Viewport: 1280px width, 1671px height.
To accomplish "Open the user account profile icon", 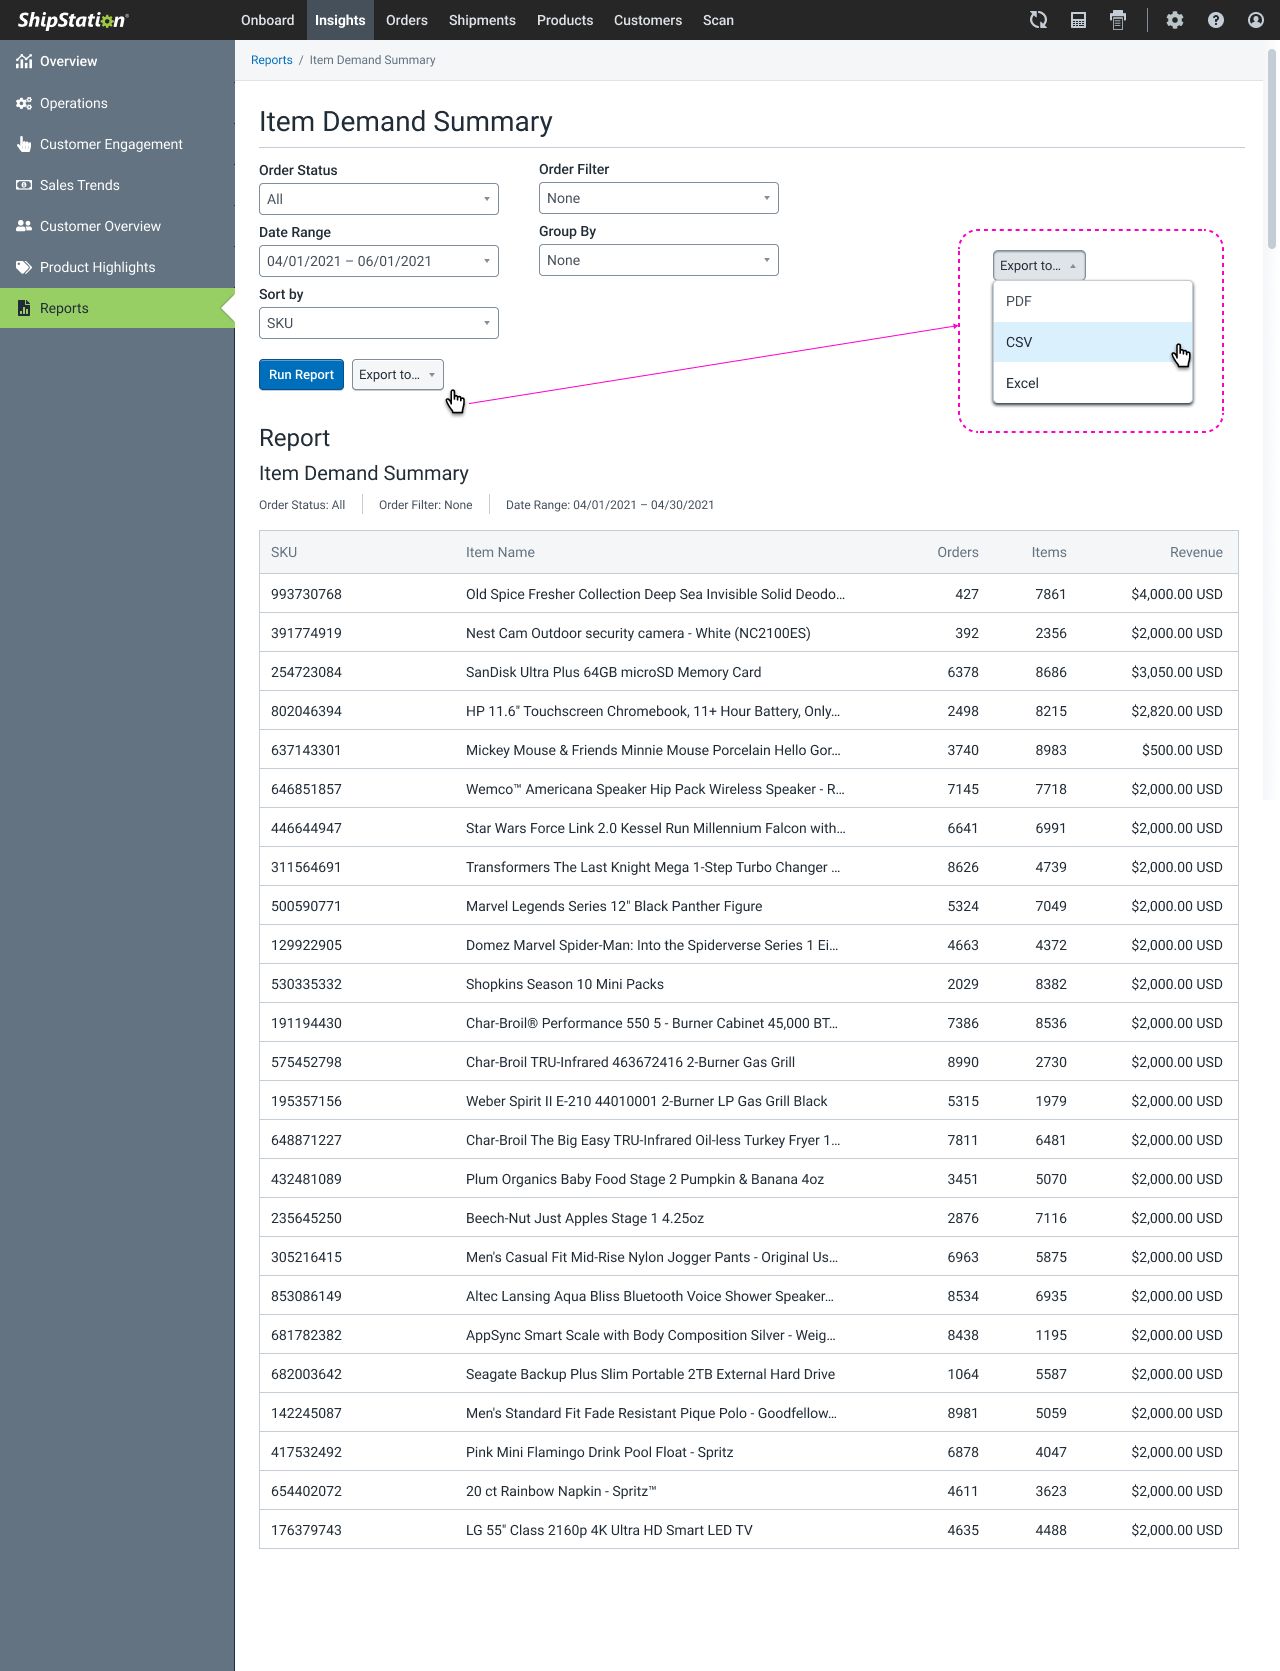I will 1256,20.
